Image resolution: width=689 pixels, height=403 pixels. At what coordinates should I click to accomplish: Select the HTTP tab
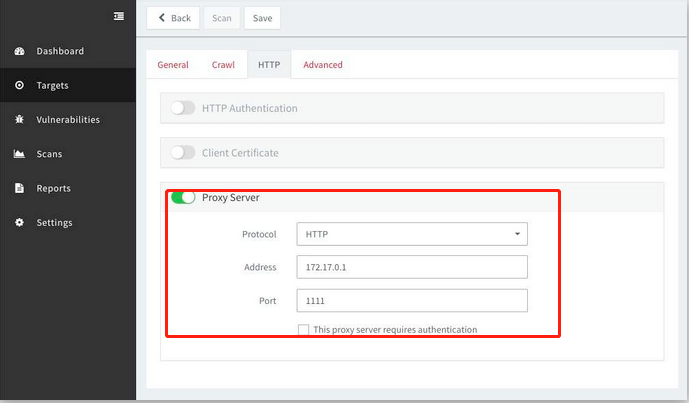(269, 65)
